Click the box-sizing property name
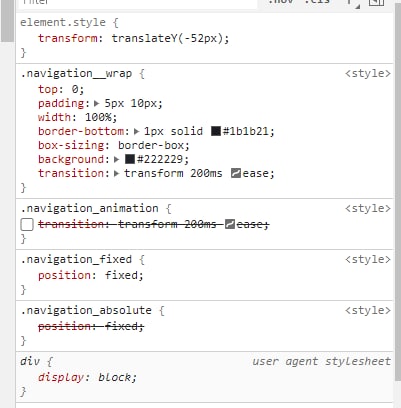The height and width of the screenshot is (408, 401). click(71, 145)
